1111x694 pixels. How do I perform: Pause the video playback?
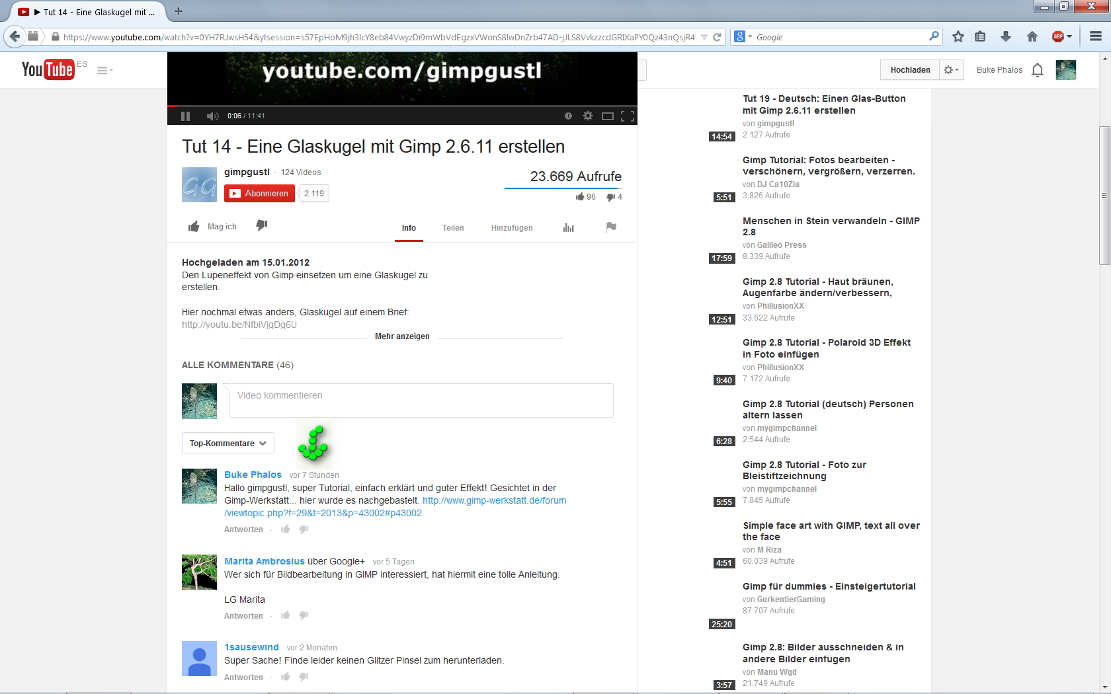click(185, 116)
